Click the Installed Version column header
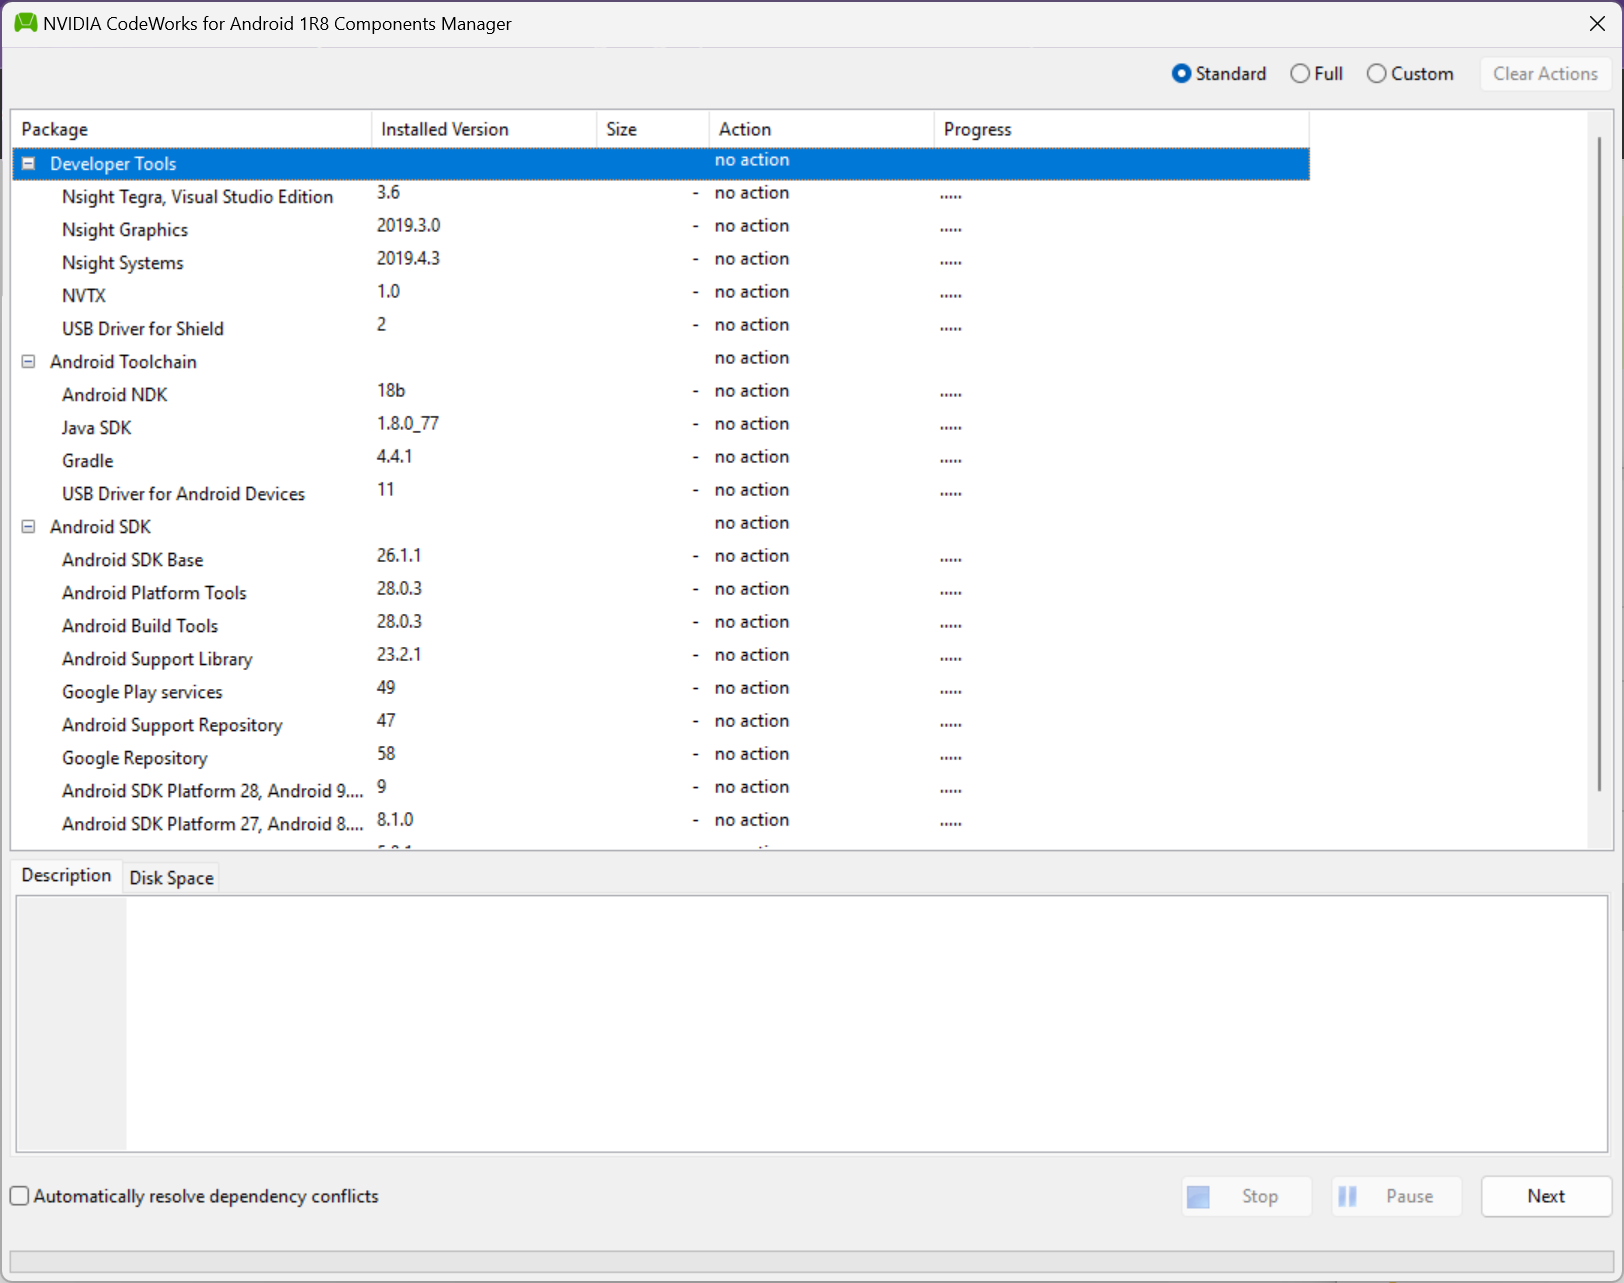This screenshot has width=1624, height=1283. 484,129
